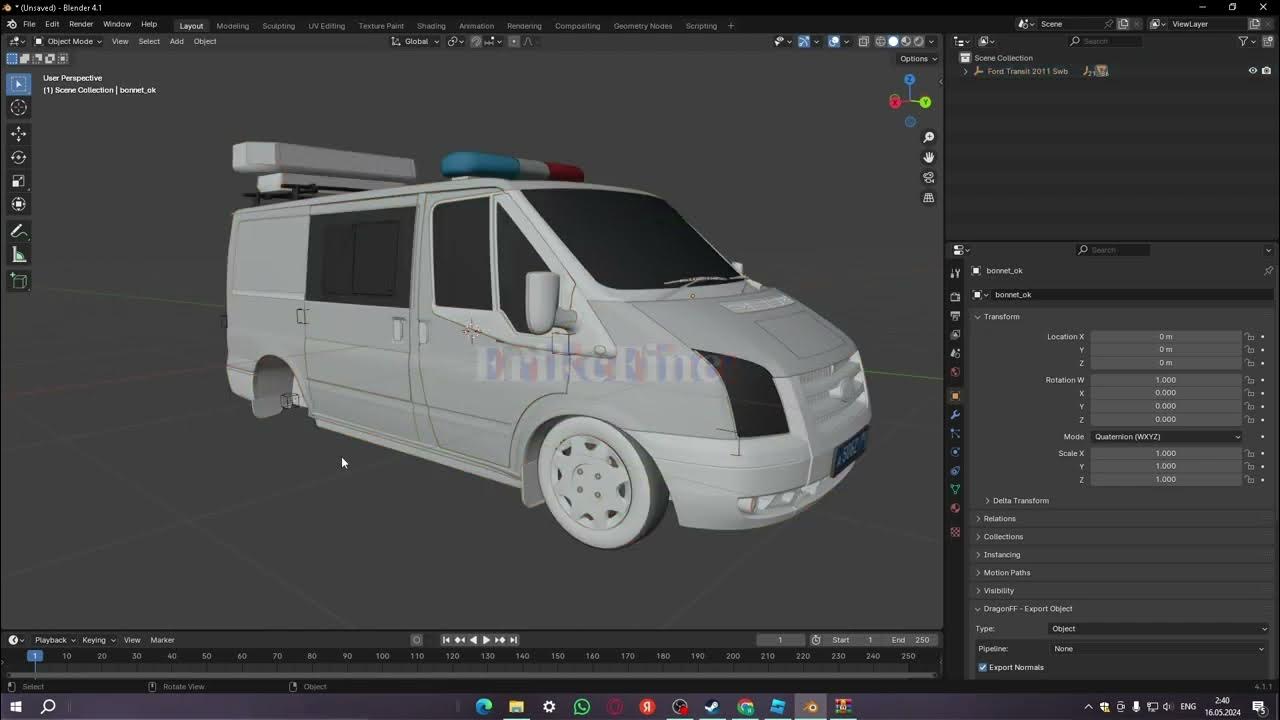
Task: Expand Ford Transit 2011 Swb tree arrow
Action: (966, 71)
